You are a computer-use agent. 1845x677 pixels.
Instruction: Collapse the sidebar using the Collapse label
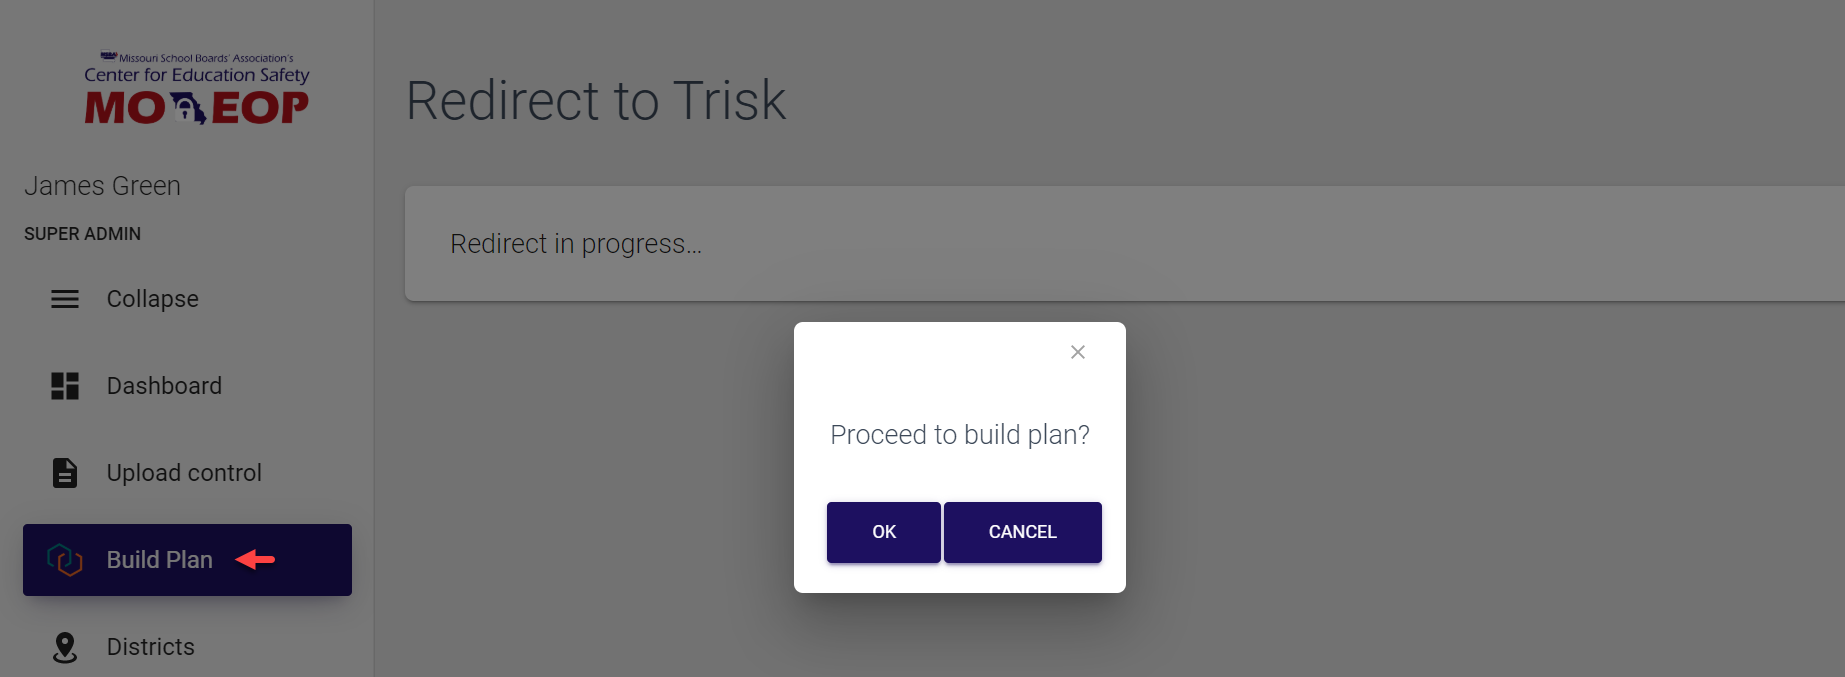[153, 299]
